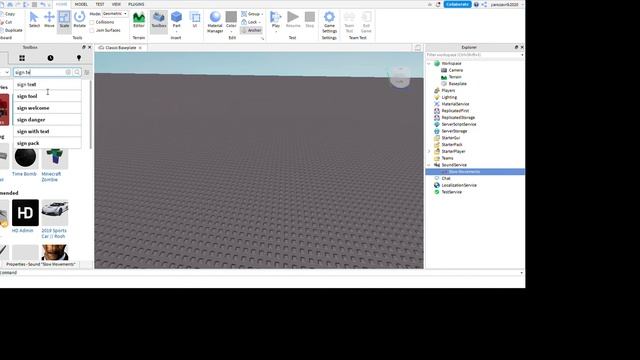640x360 pixels.
Task: Open the Explorer filter dropdown arrow
Action: click(522, 55)
